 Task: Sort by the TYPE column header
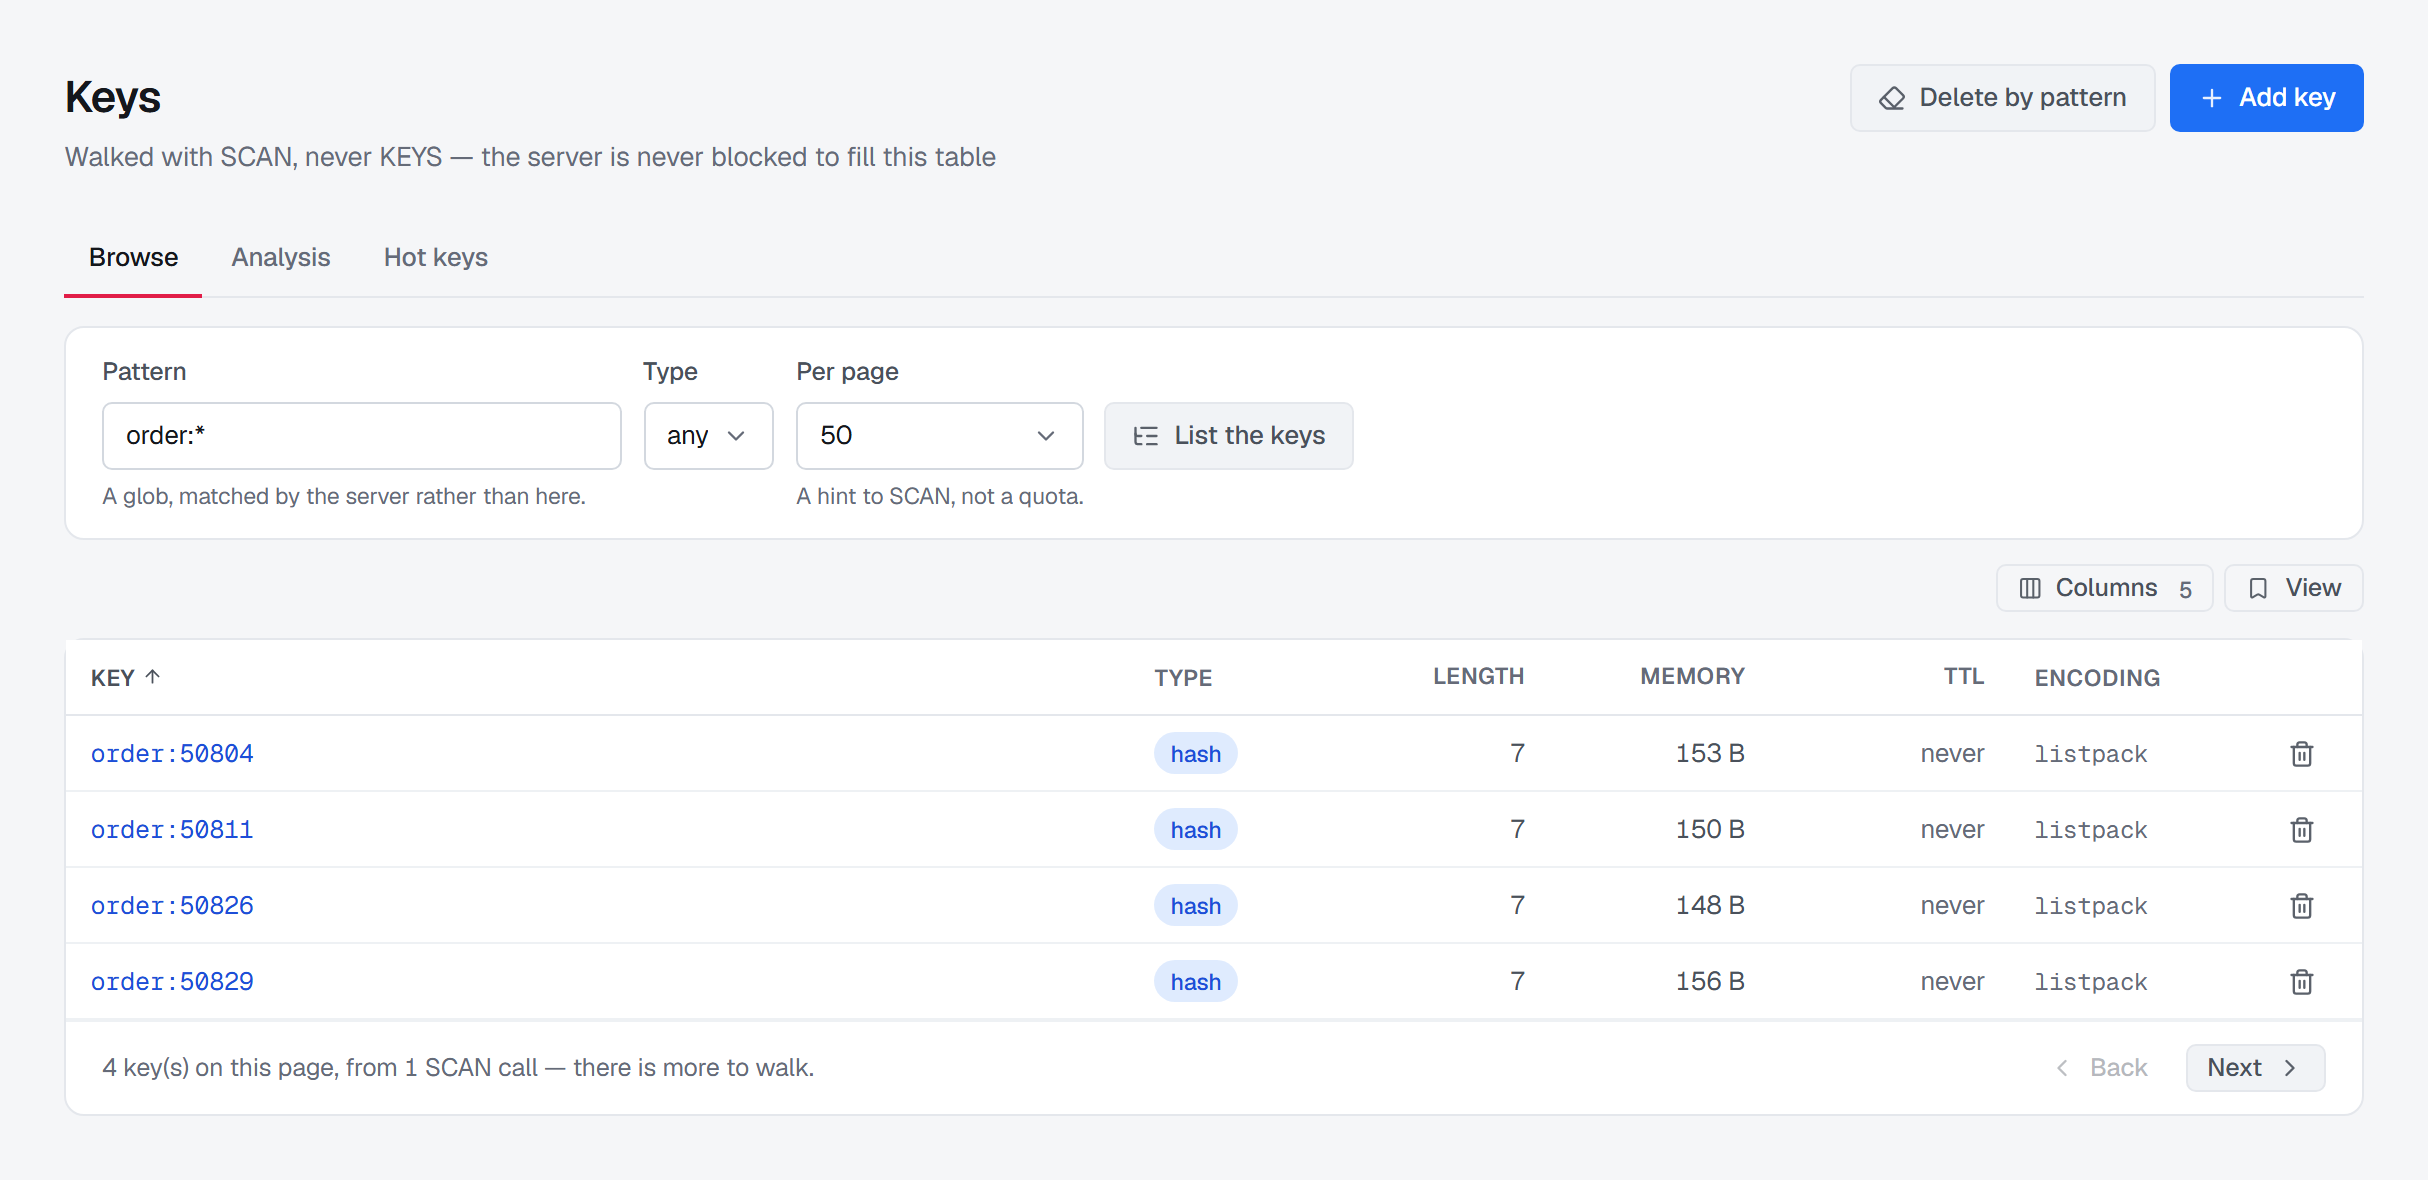1183,678
